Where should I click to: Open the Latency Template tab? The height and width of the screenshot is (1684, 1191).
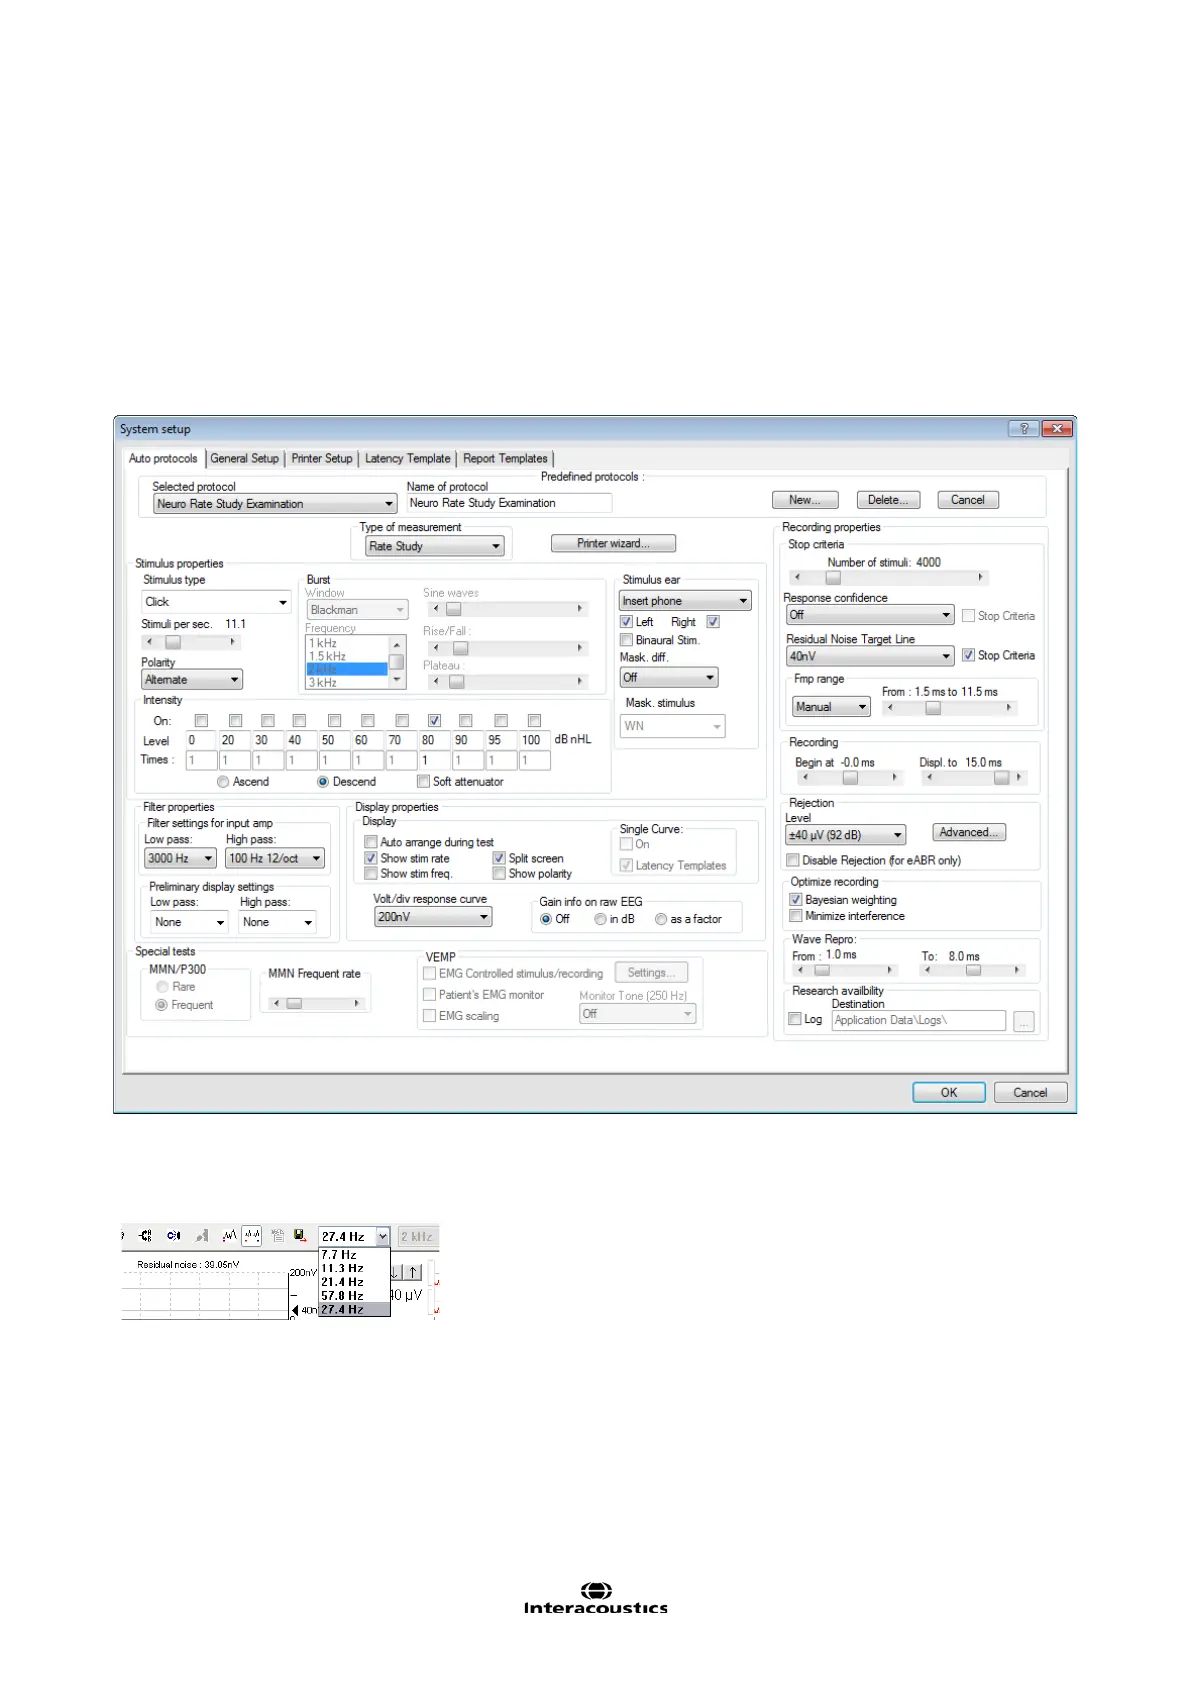(408, 458)
